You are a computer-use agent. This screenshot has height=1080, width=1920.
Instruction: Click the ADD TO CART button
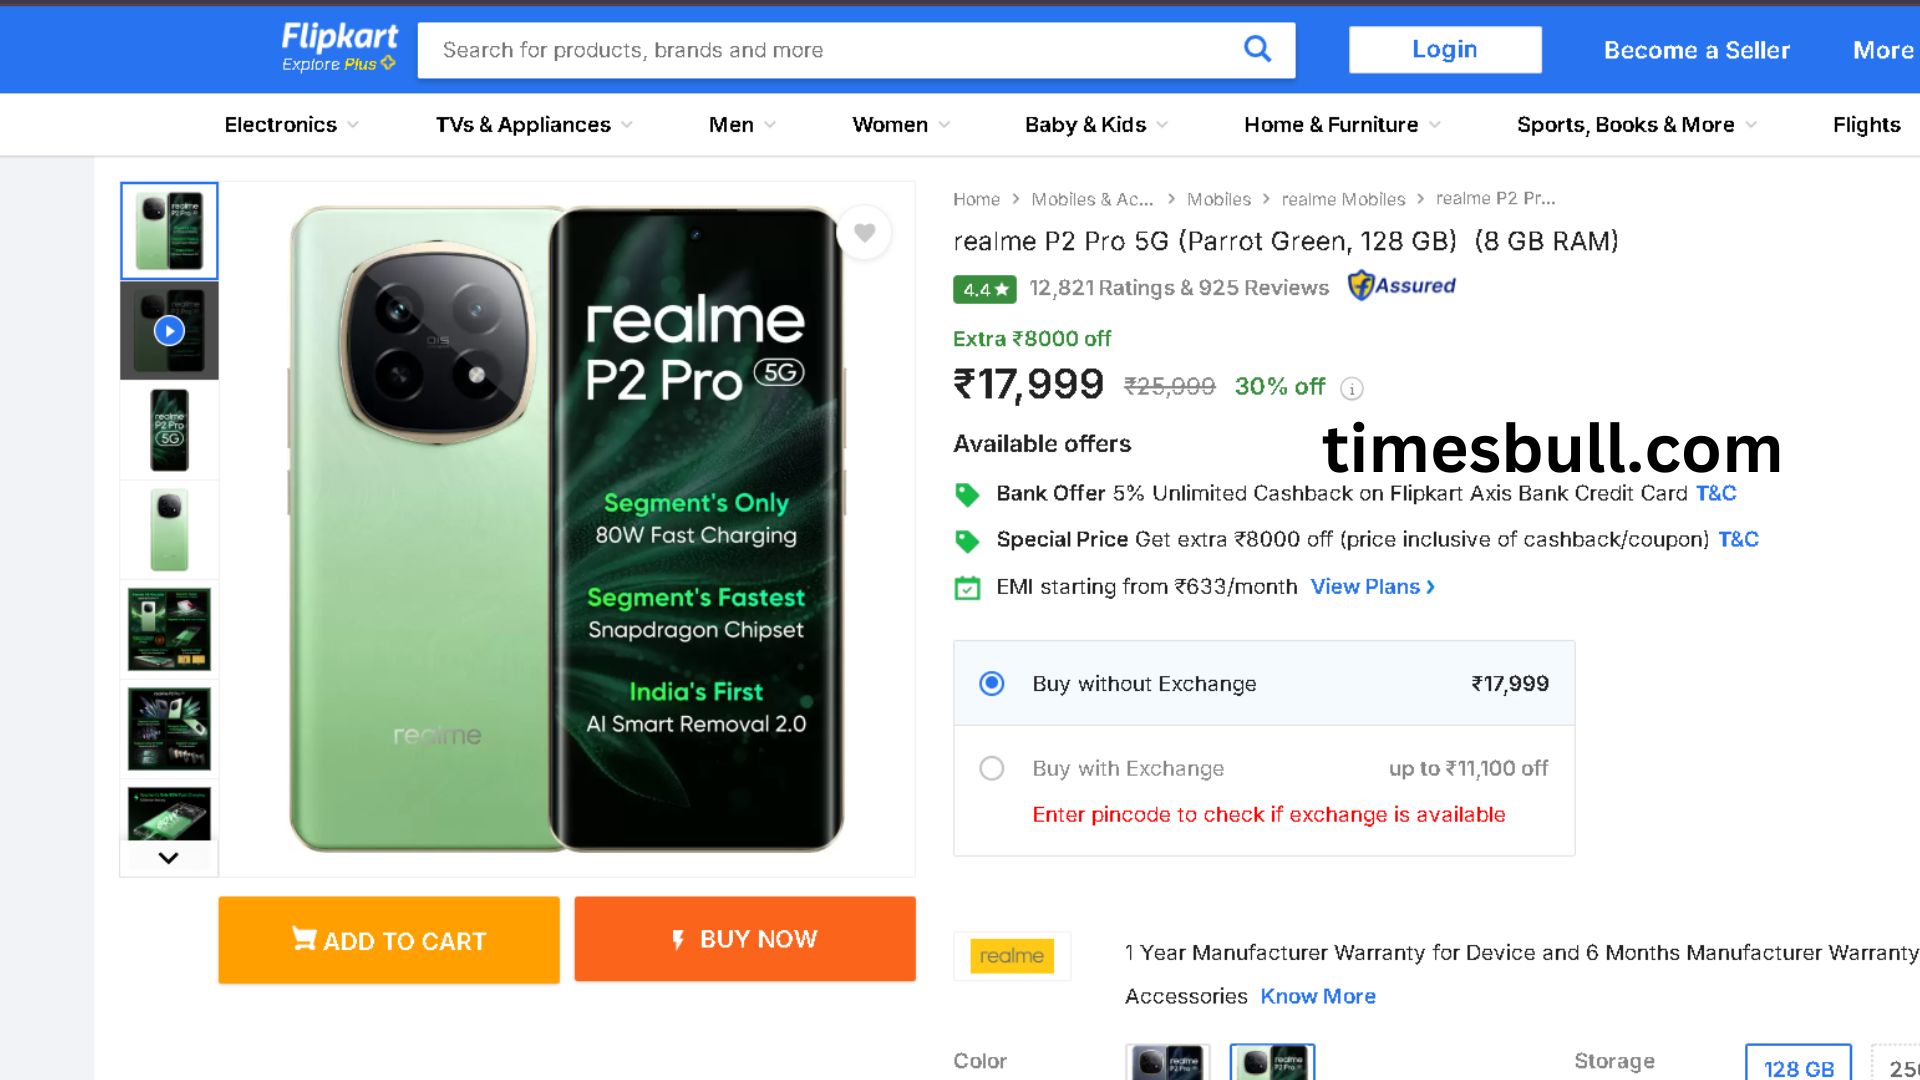[389, 940]
